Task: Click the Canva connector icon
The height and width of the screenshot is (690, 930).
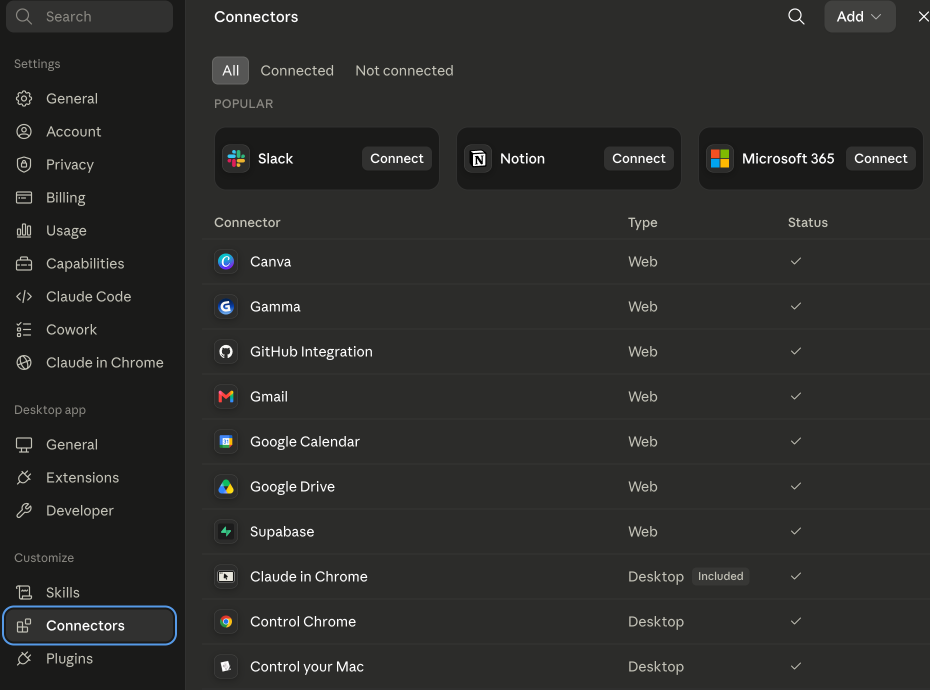Action: 226,262
